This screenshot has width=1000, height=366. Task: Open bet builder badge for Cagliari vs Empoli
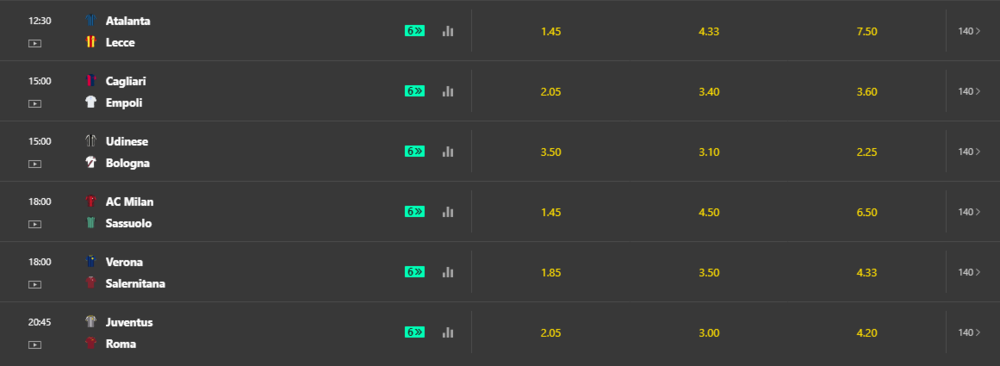tap(415, 91)
